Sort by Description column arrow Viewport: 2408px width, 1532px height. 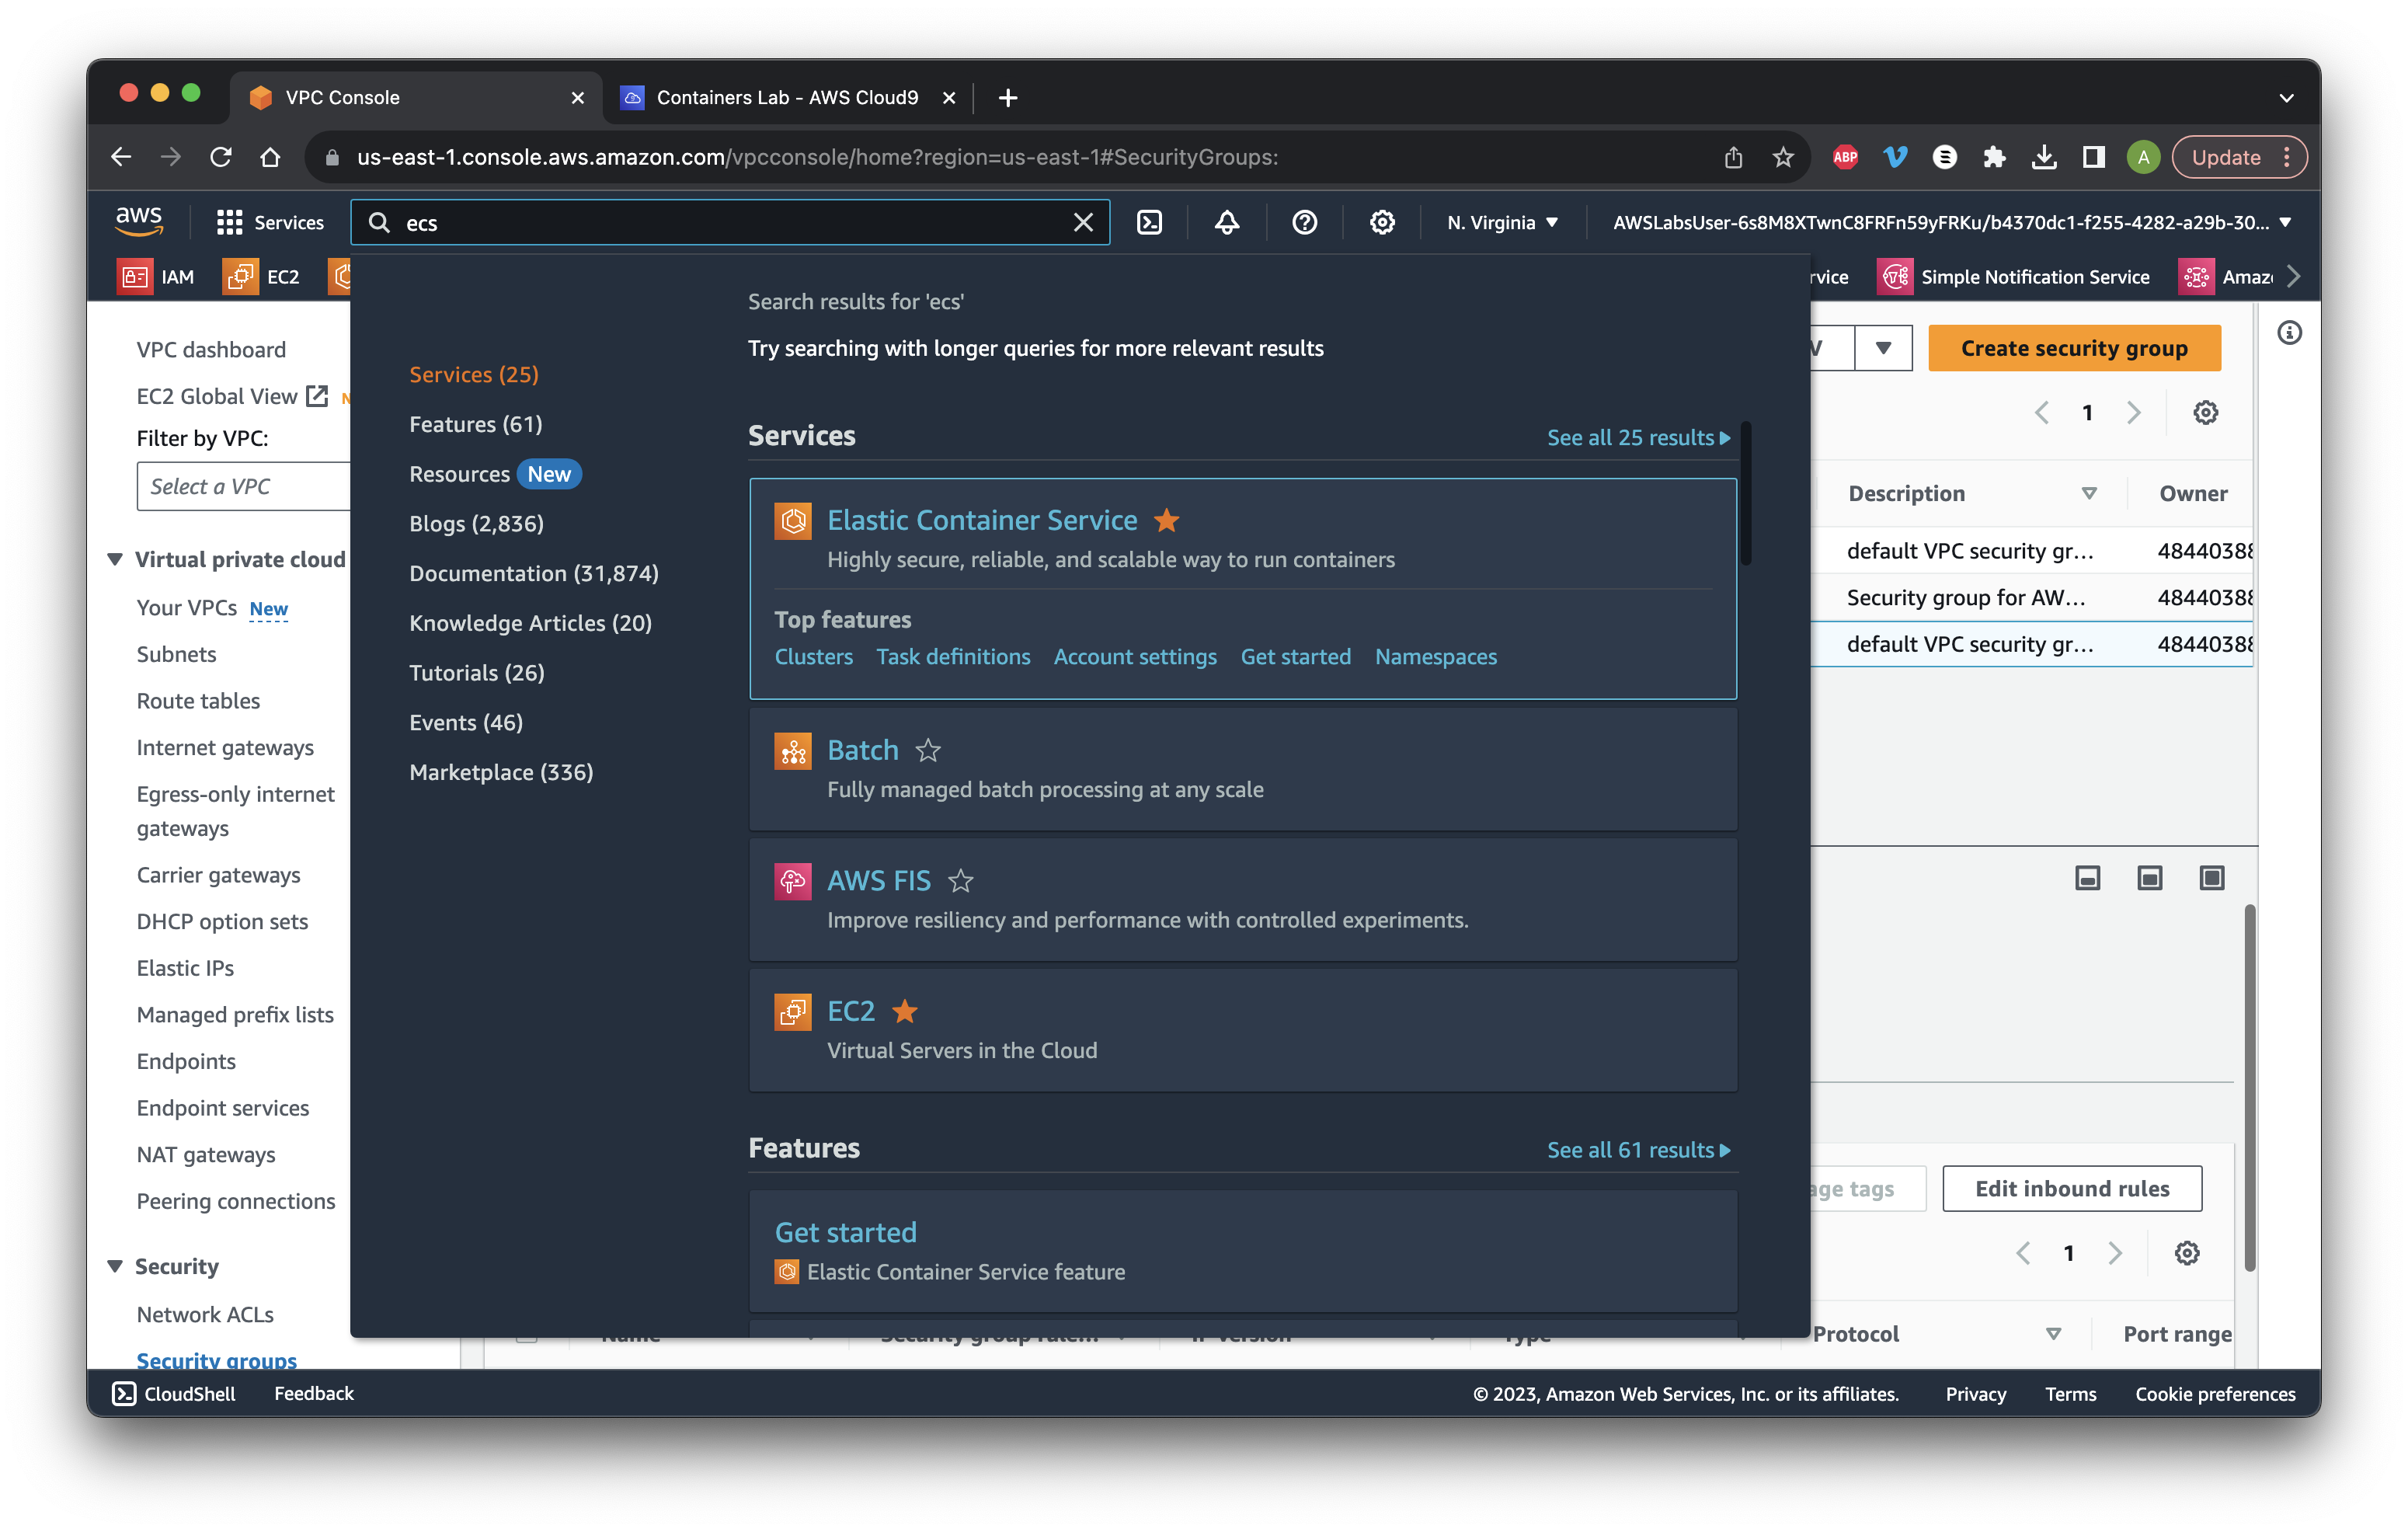click(2088, 493)
